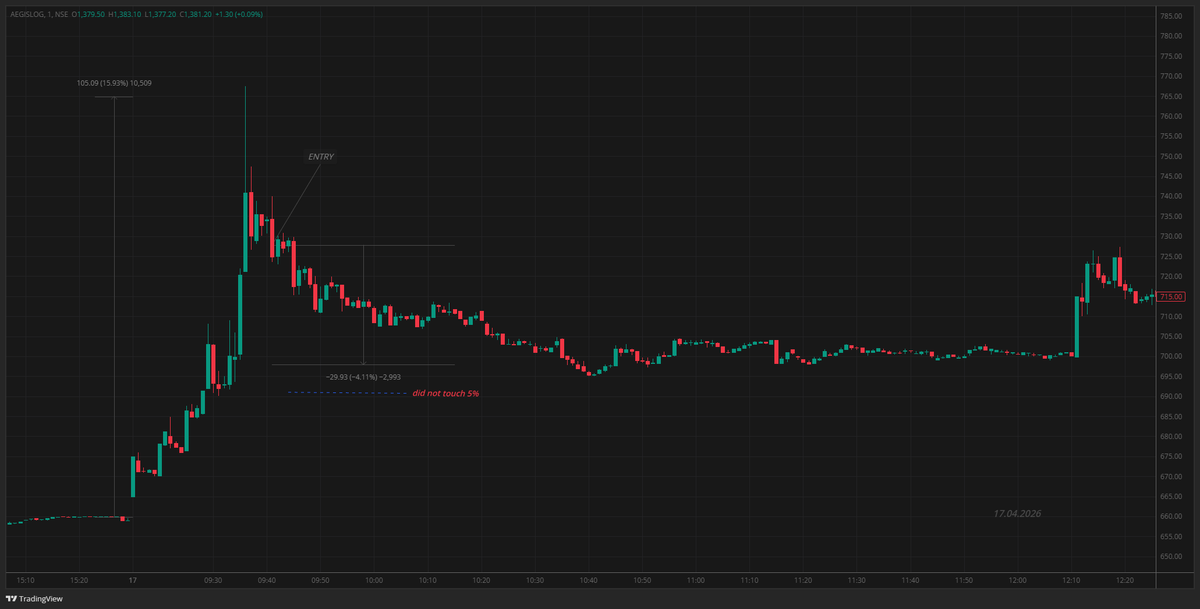Image resolution: width=1200 pixels, height=609 pixels.
Task: Click the 675.00 price axis label
Action: click(1172, 456)
